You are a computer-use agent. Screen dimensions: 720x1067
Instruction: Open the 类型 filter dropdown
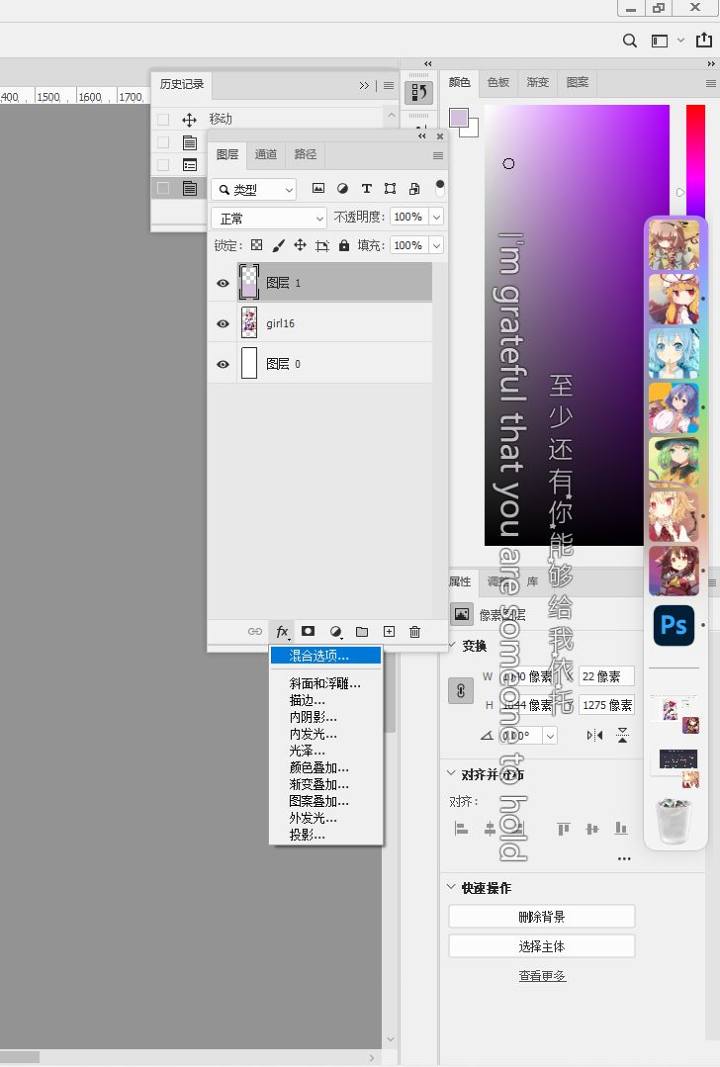pos(254,190)
